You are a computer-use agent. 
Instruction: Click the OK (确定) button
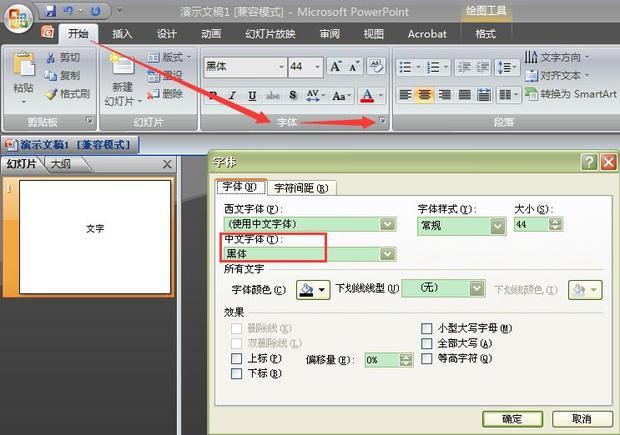coord(512,418)
